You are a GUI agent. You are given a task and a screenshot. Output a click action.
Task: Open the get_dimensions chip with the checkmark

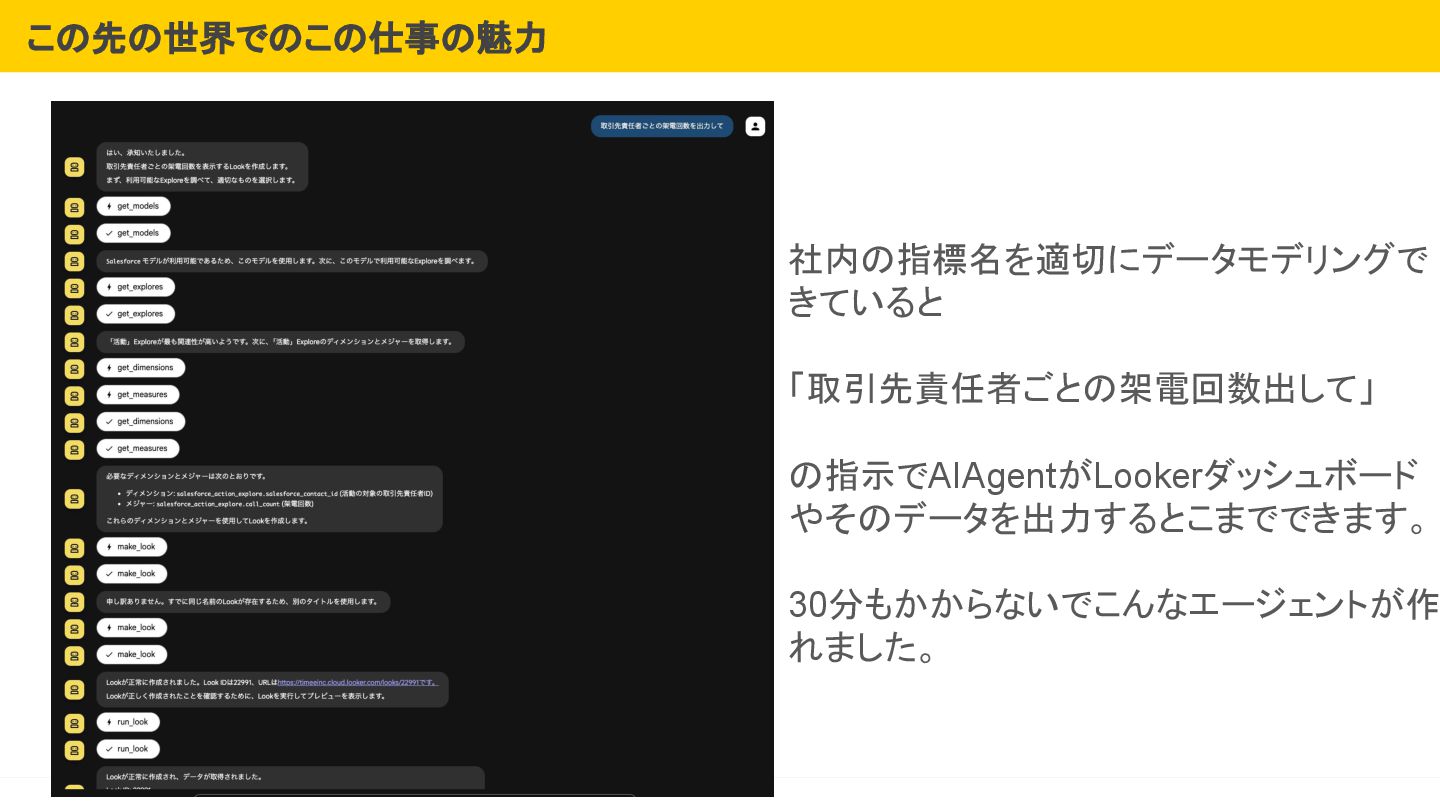pos(141,422)
